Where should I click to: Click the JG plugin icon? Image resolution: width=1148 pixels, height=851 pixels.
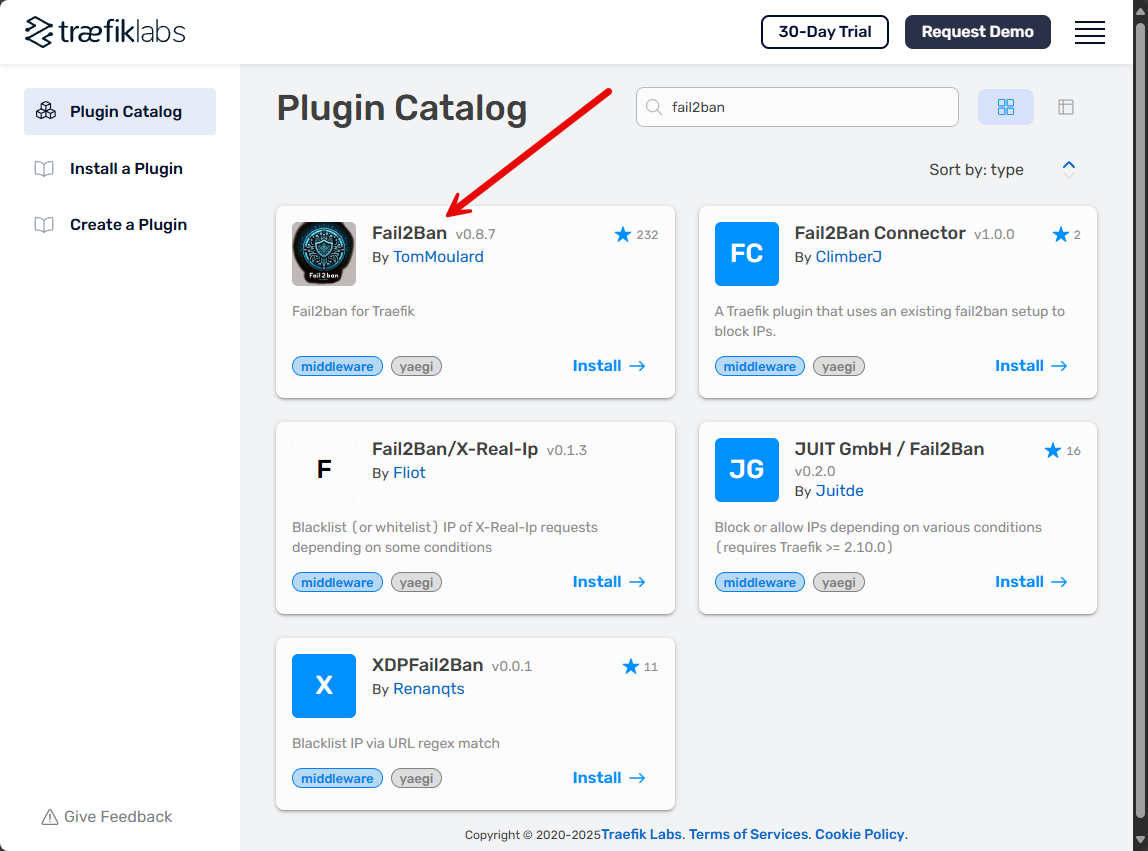click(747, 470)
